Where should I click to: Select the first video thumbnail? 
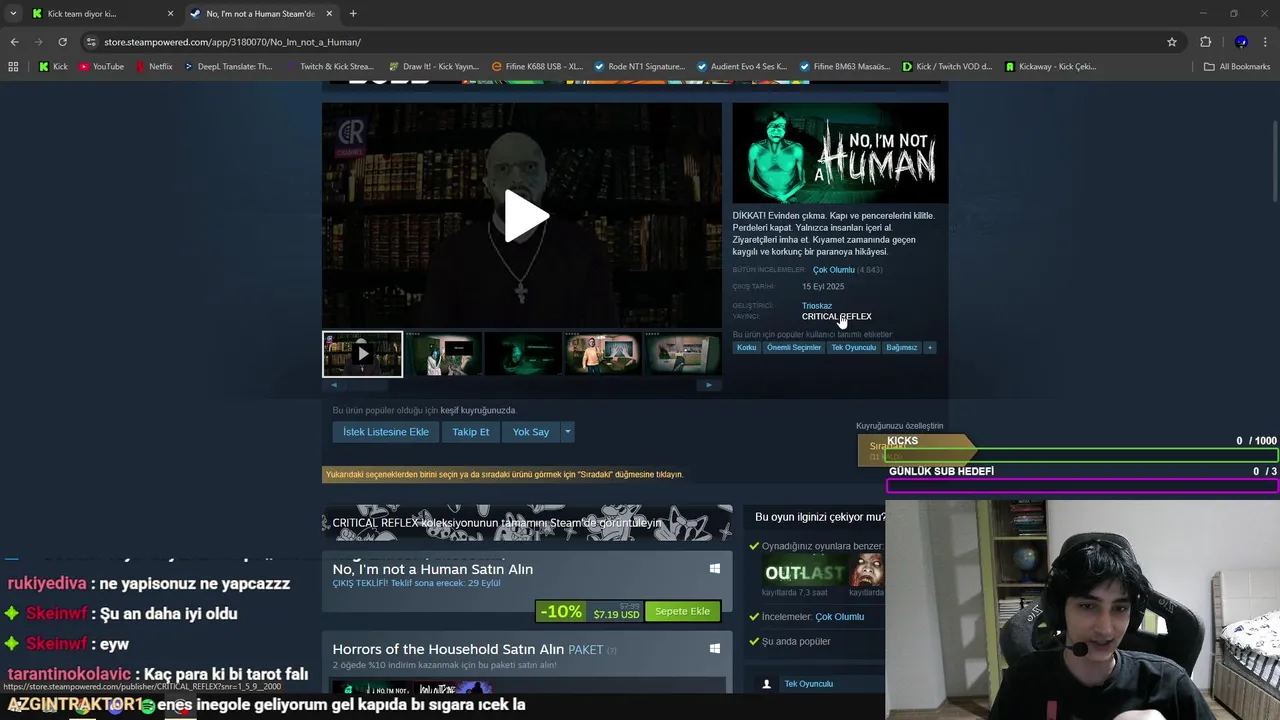coord(362,354)
